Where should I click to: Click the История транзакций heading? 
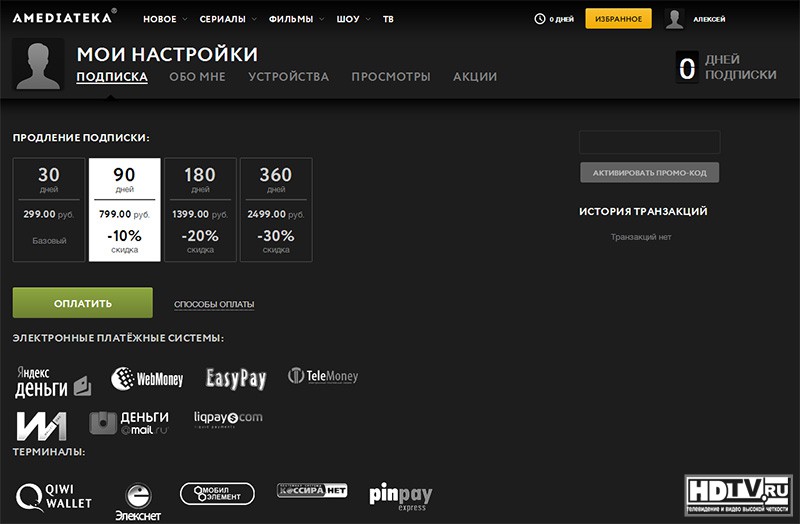point(643,211)
